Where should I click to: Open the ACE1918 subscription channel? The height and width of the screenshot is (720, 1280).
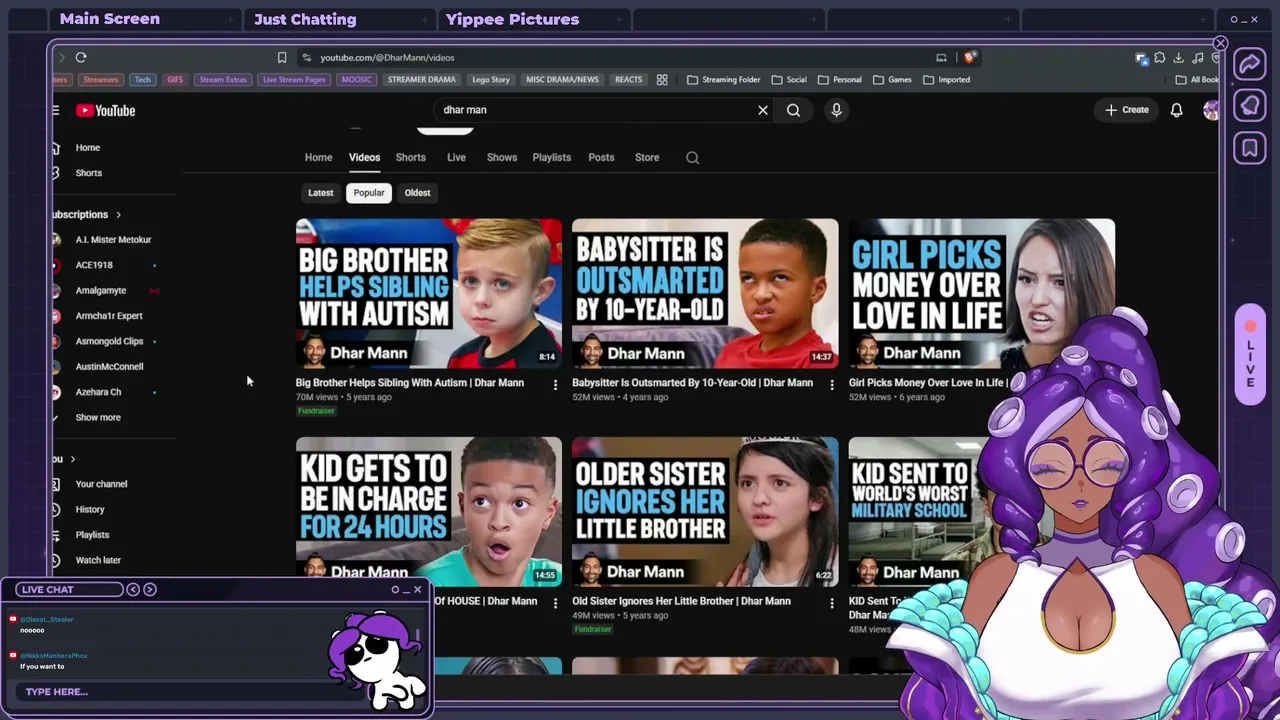click(x=94, y=265)
